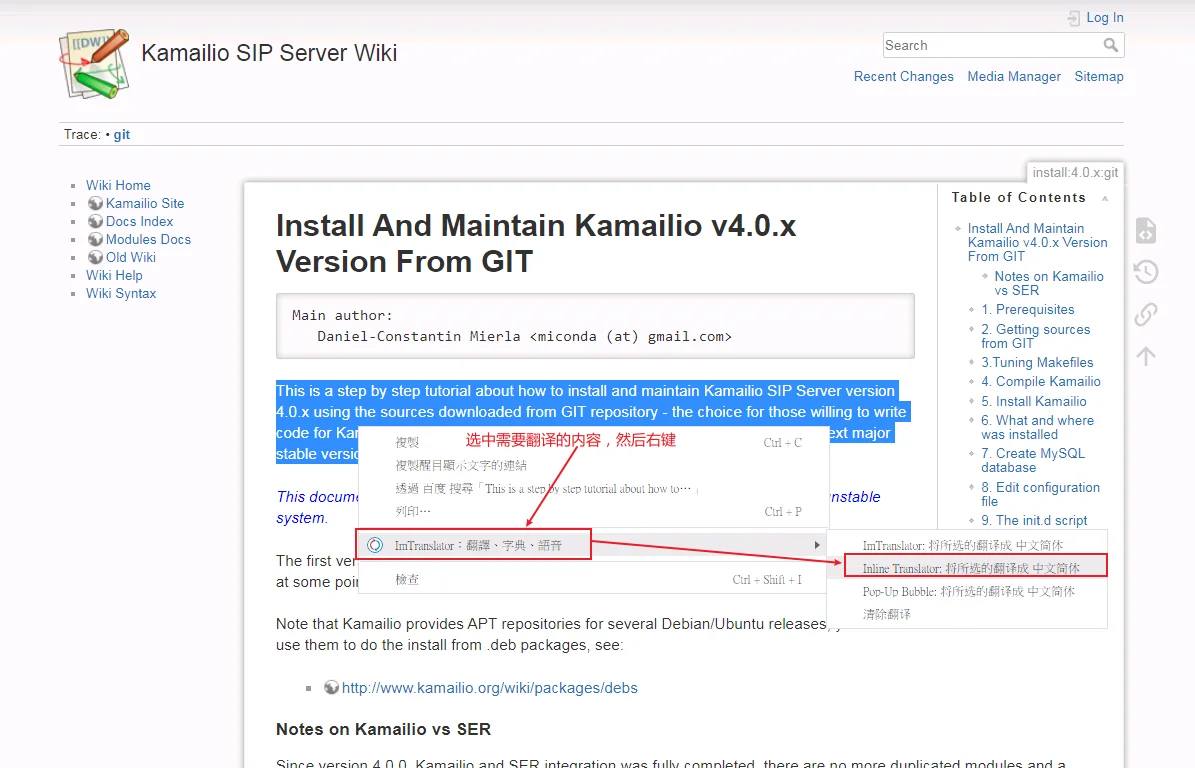The height and width of the screenshot is (768, 1195).
Task: Click the Log In link
Action: [1104, 18]
